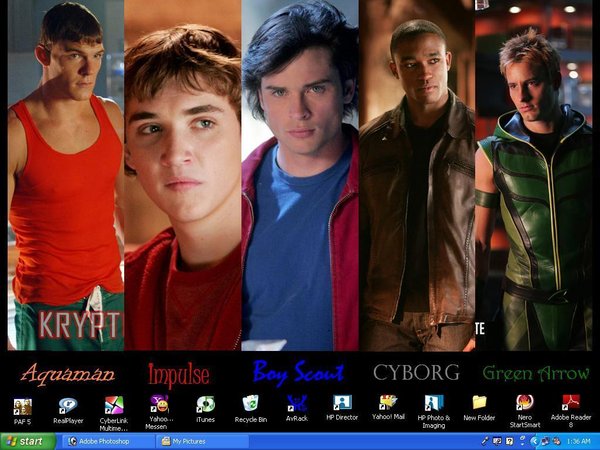Click the 1:36 AM taskbar clock
Screen dimensions: 600x450
tap(579, 442)
